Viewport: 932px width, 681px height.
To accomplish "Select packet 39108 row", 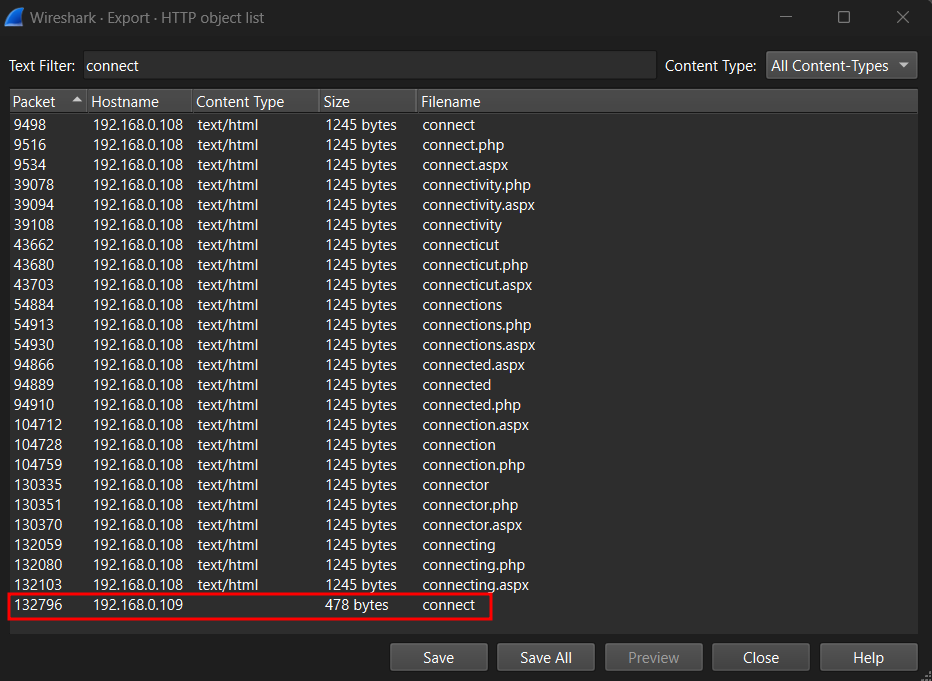I will (464, 225).
